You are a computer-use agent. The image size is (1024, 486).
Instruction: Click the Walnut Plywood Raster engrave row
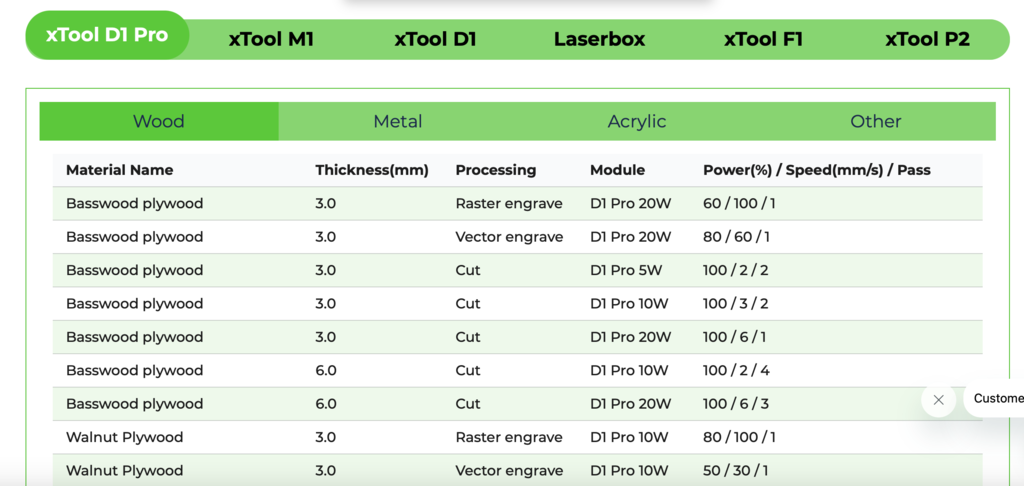517,437
